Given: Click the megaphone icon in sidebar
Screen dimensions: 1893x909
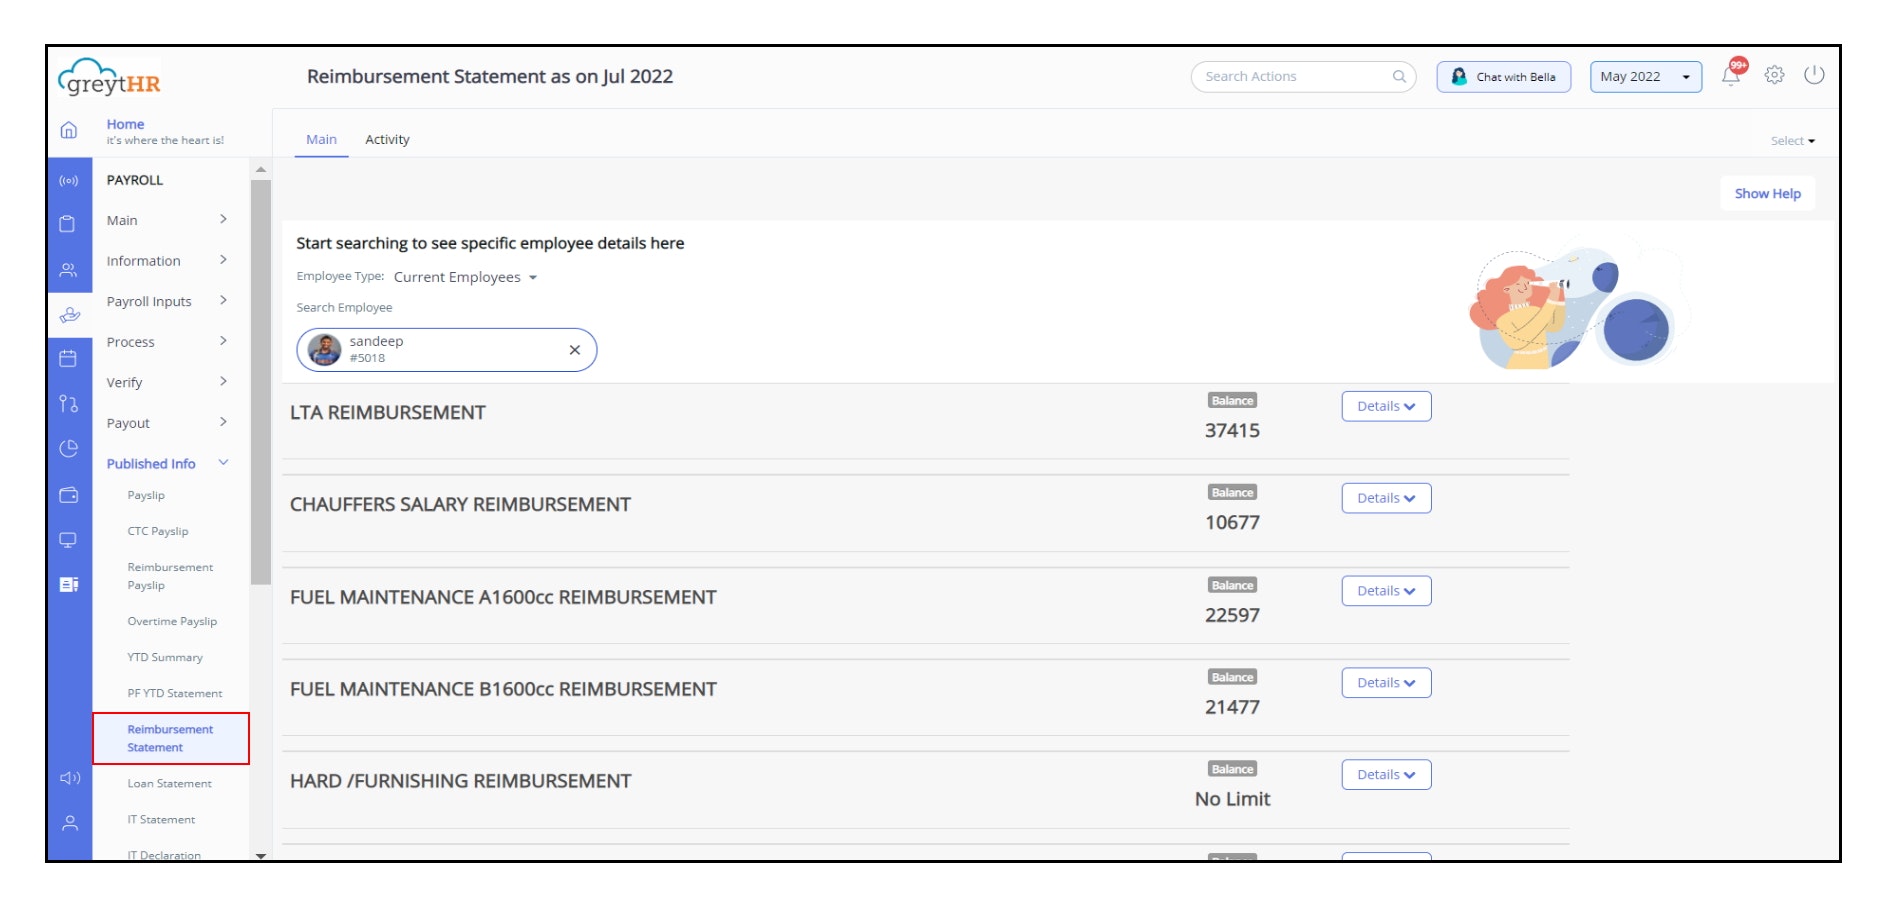Looking at the screenshot, I should (x=69, y=778).
